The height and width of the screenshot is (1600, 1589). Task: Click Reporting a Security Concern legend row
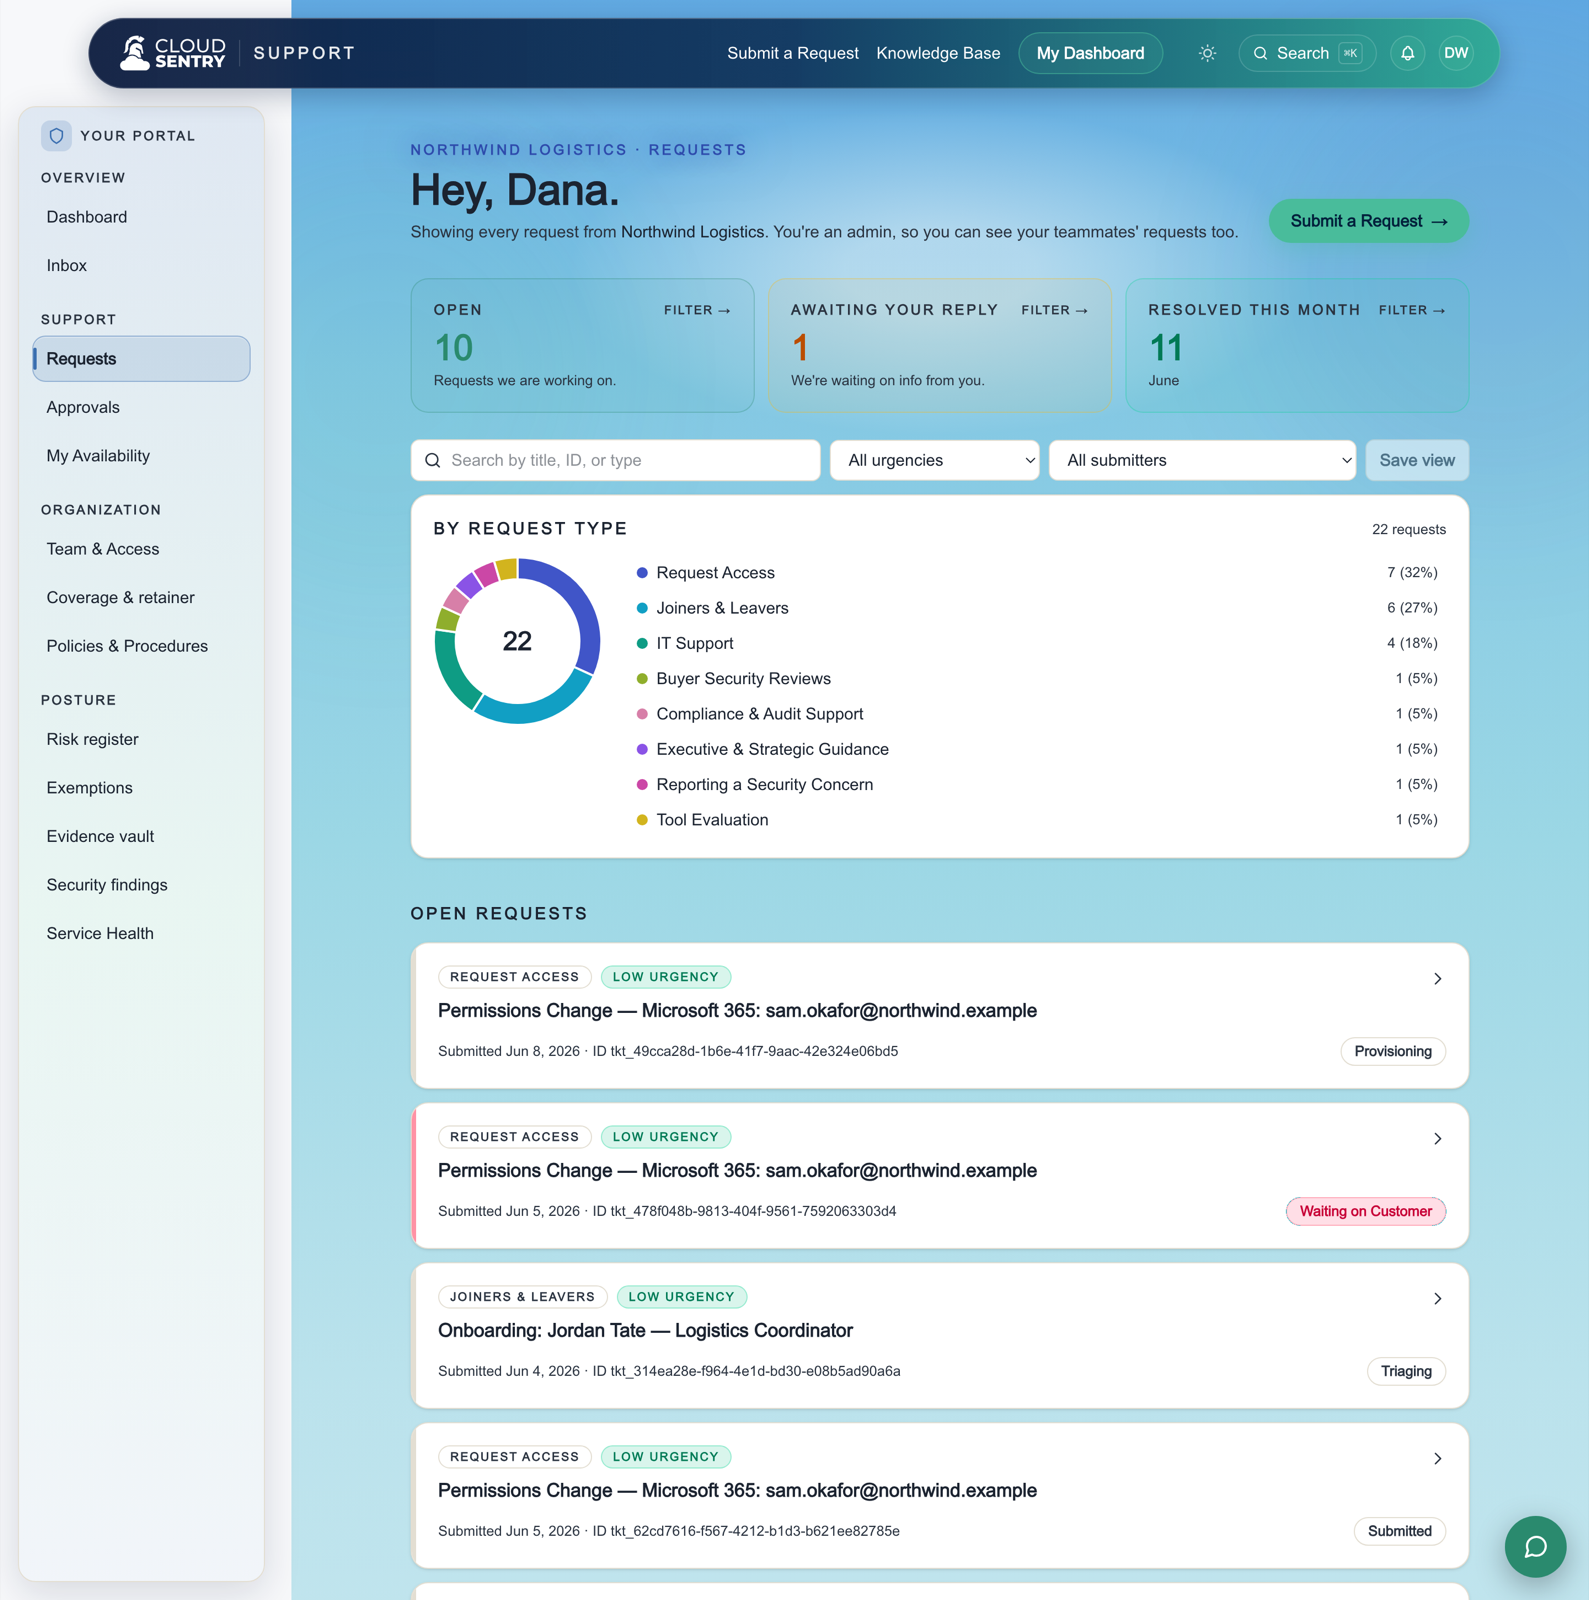[1037, 785]
